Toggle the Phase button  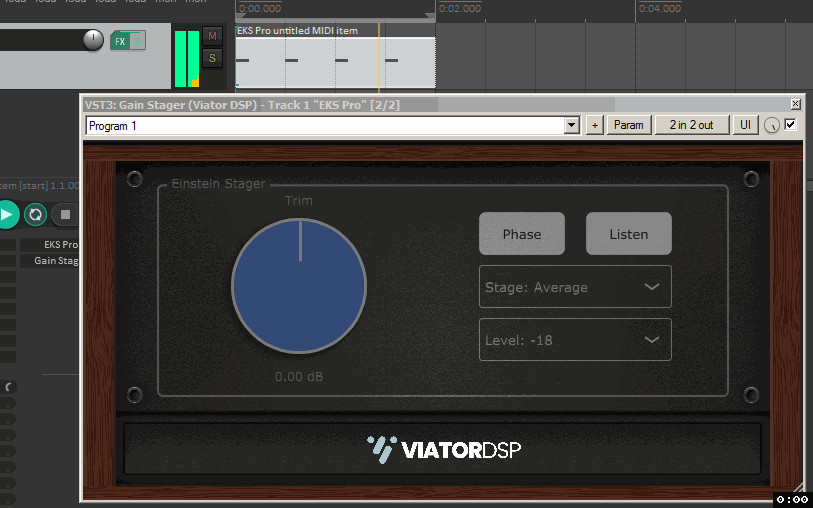click(x=522, y=234)
